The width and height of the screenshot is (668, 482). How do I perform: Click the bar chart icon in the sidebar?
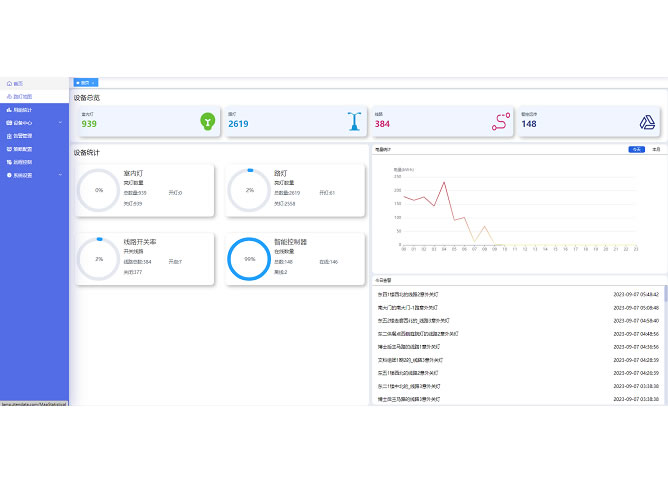tap(8, 109)
